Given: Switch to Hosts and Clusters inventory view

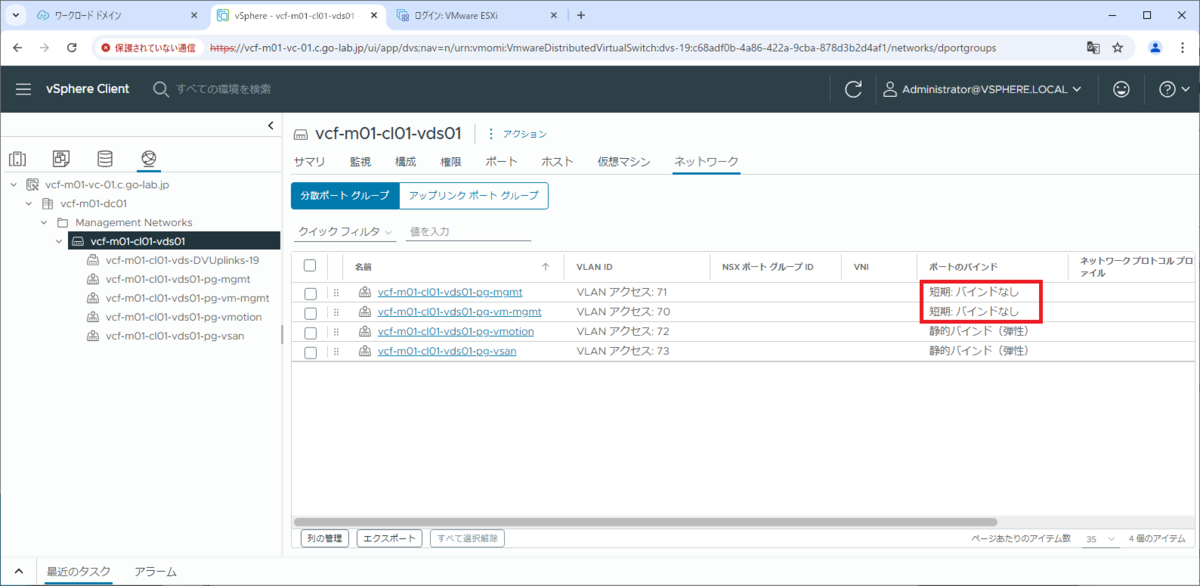Looking at the screenshot, I should (x=17, y=158).
